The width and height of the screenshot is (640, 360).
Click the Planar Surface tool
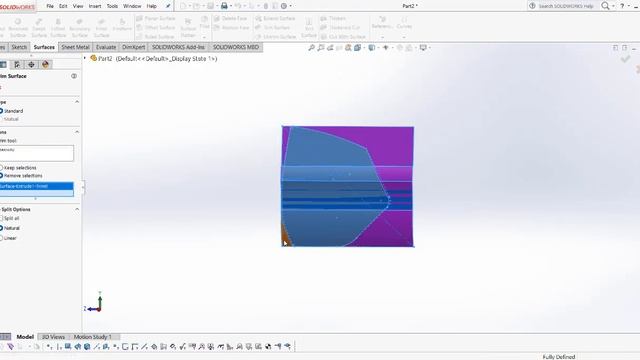tap(156, 18)
